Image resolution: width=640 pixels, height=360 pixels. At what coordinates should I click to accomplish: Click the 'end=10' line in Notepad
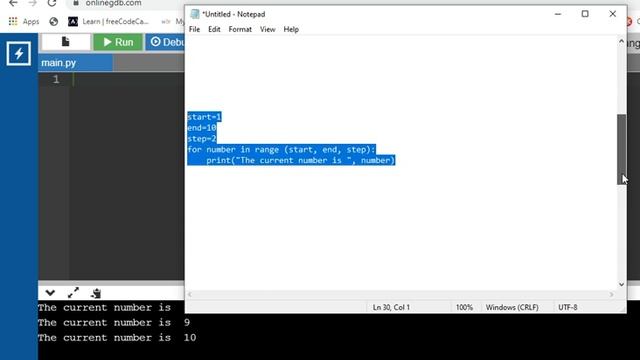pyautogui.click(x=202, y=128)
